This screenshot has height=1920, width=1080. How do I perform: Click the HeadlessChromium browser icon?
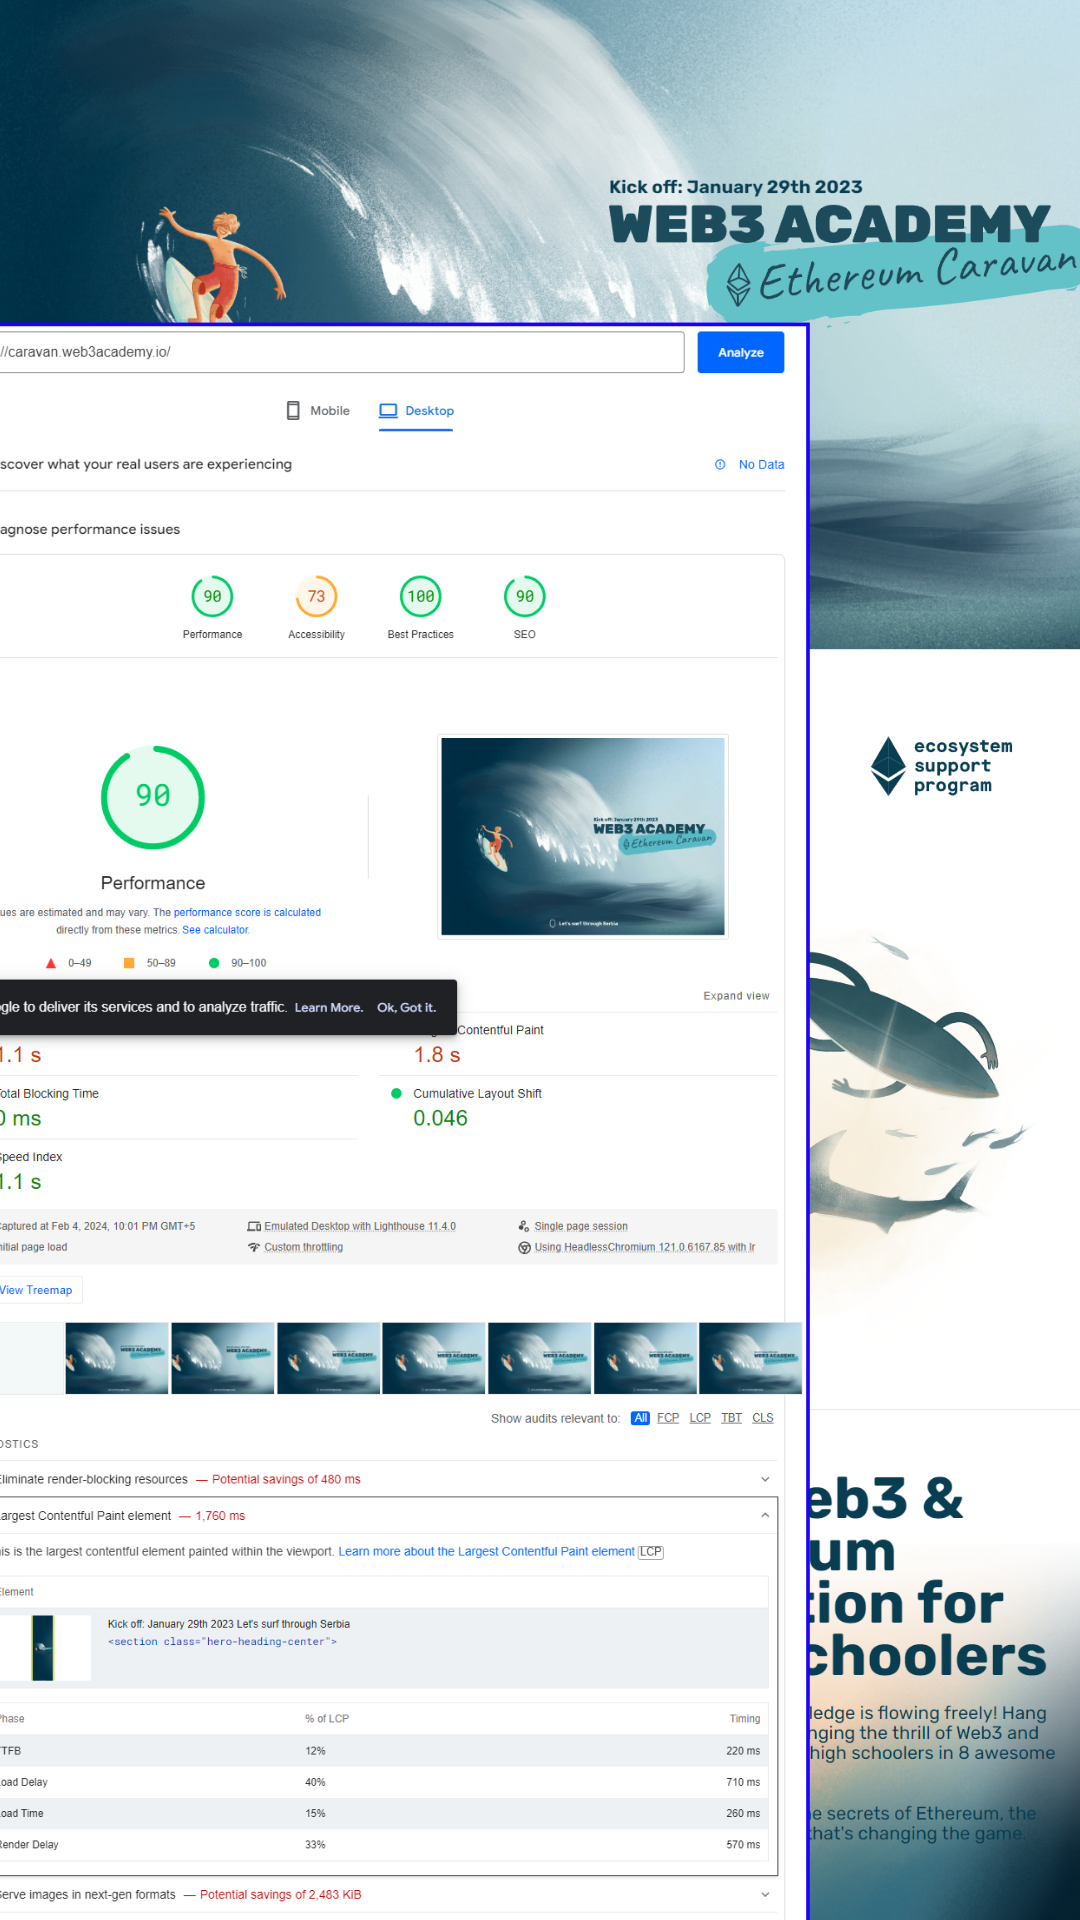pyautogui.click(x=524, y=1247)
